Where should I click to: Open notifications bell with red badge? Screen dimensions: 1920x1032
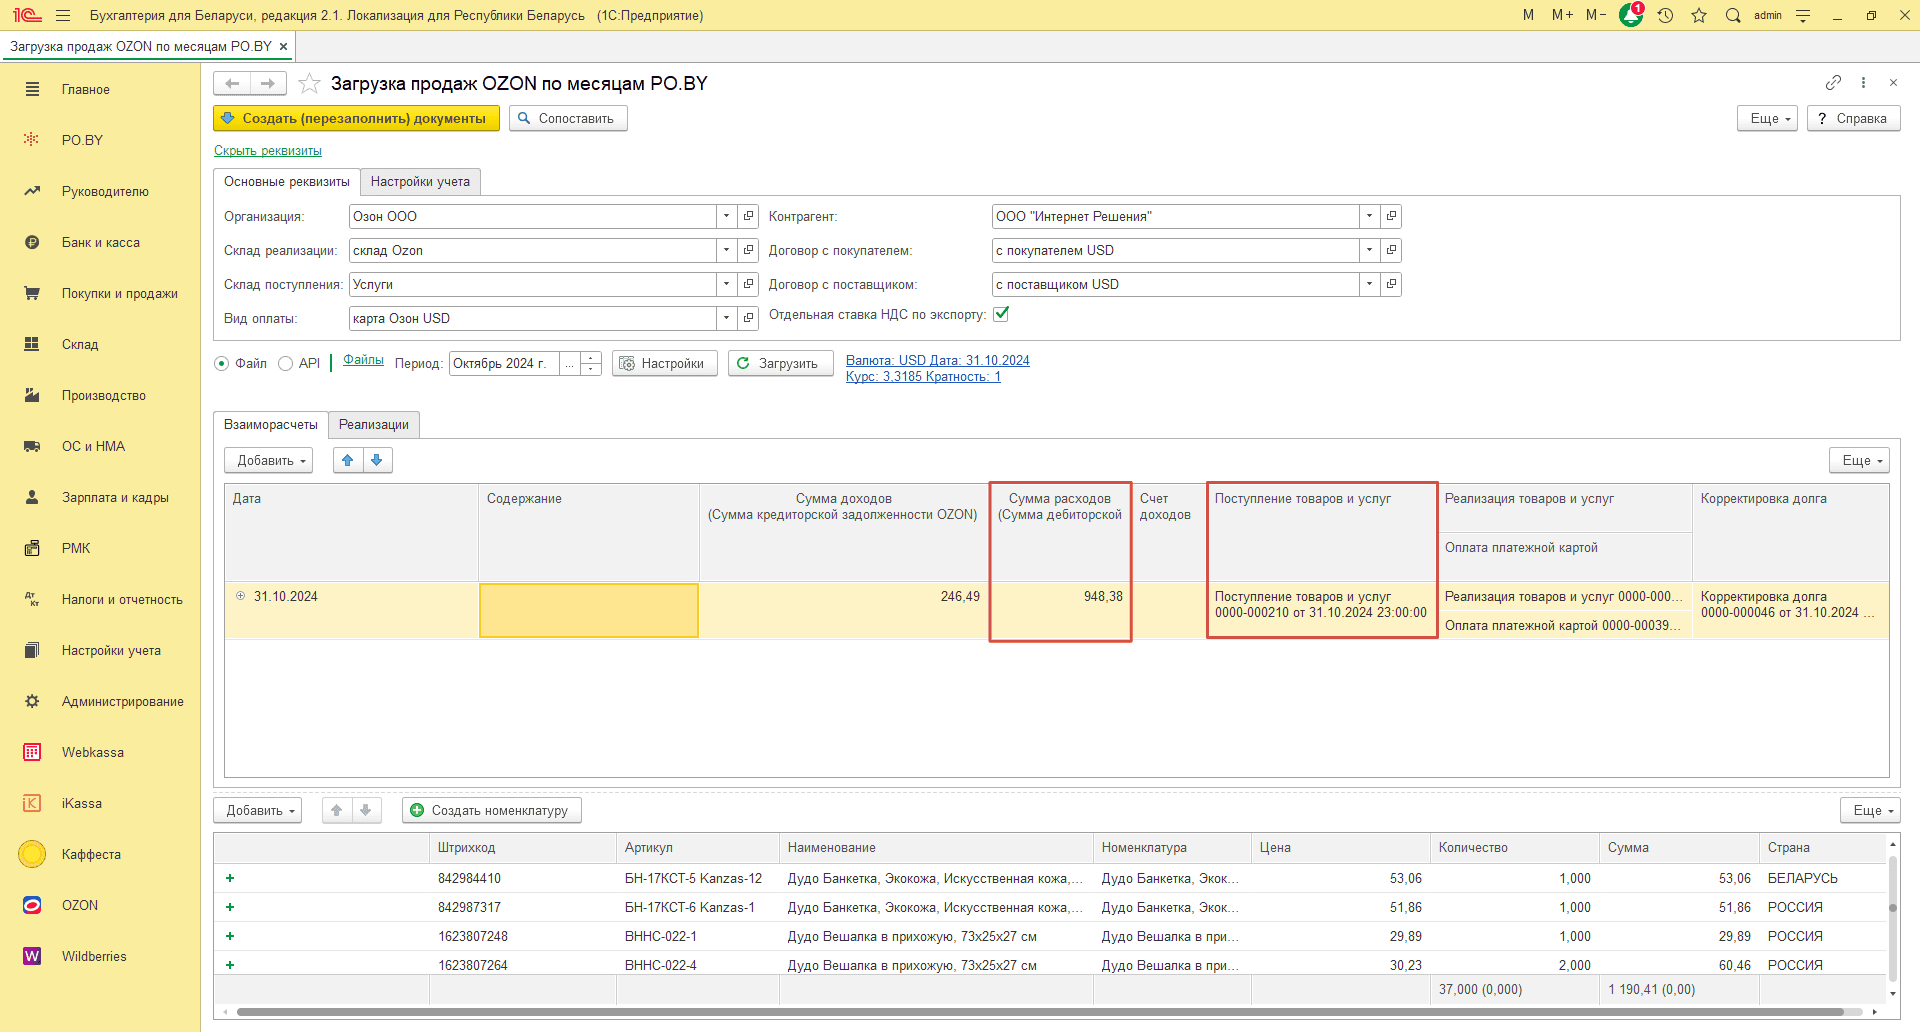(x=1631, y=15)
